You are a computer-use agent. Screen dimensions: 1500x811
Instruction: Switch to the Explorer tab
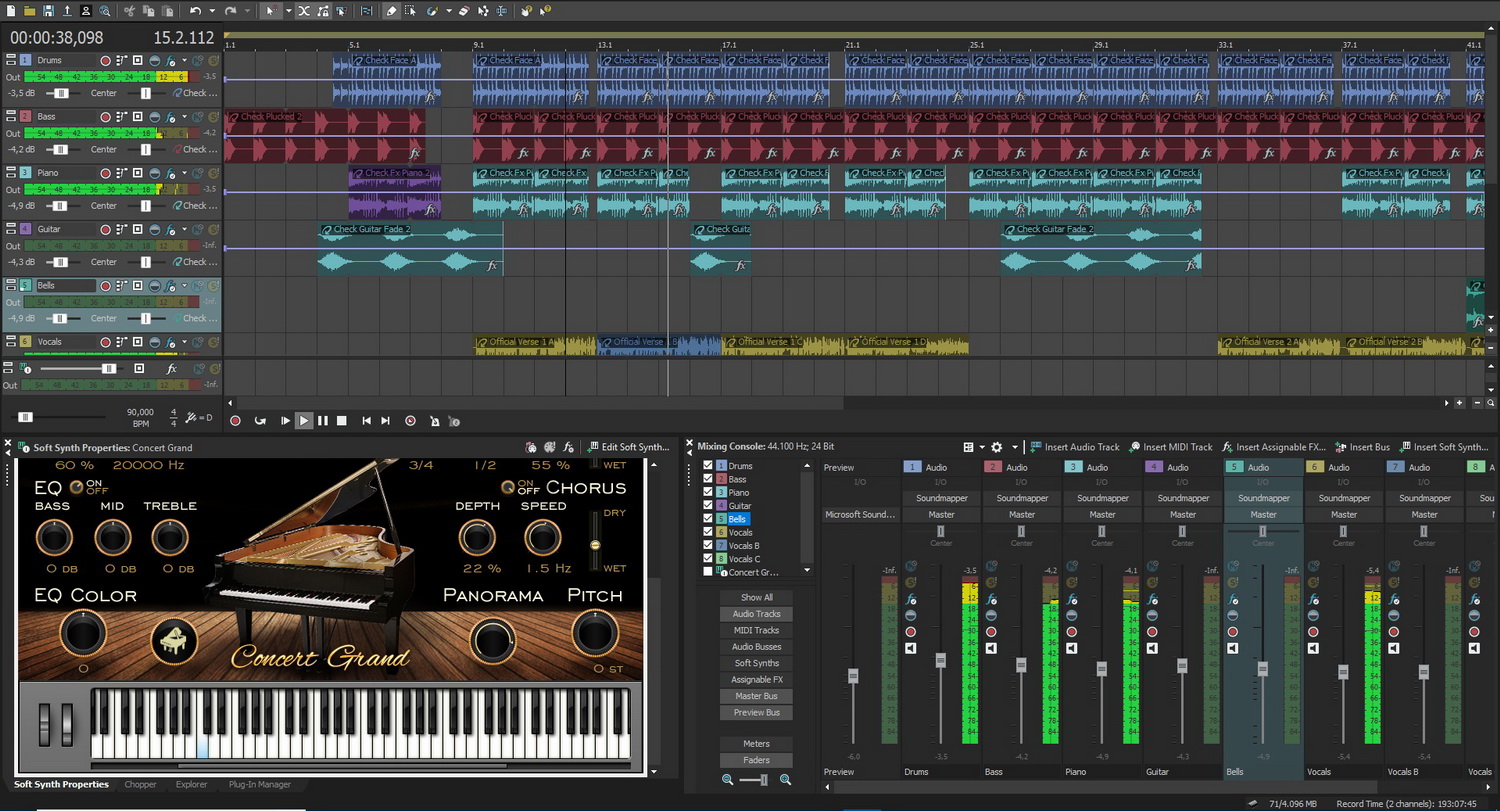point(192,784)
